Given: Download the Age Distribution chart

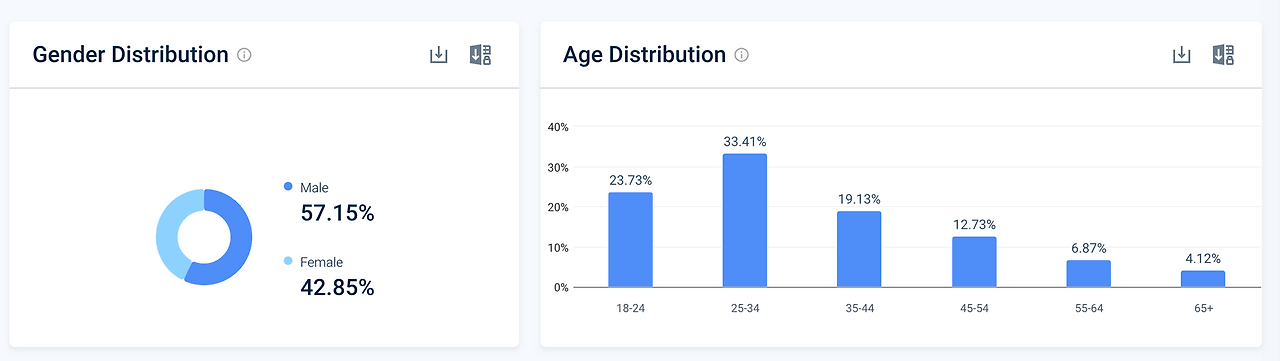Looking at the screenshot, I should [x=1181, y=55].
